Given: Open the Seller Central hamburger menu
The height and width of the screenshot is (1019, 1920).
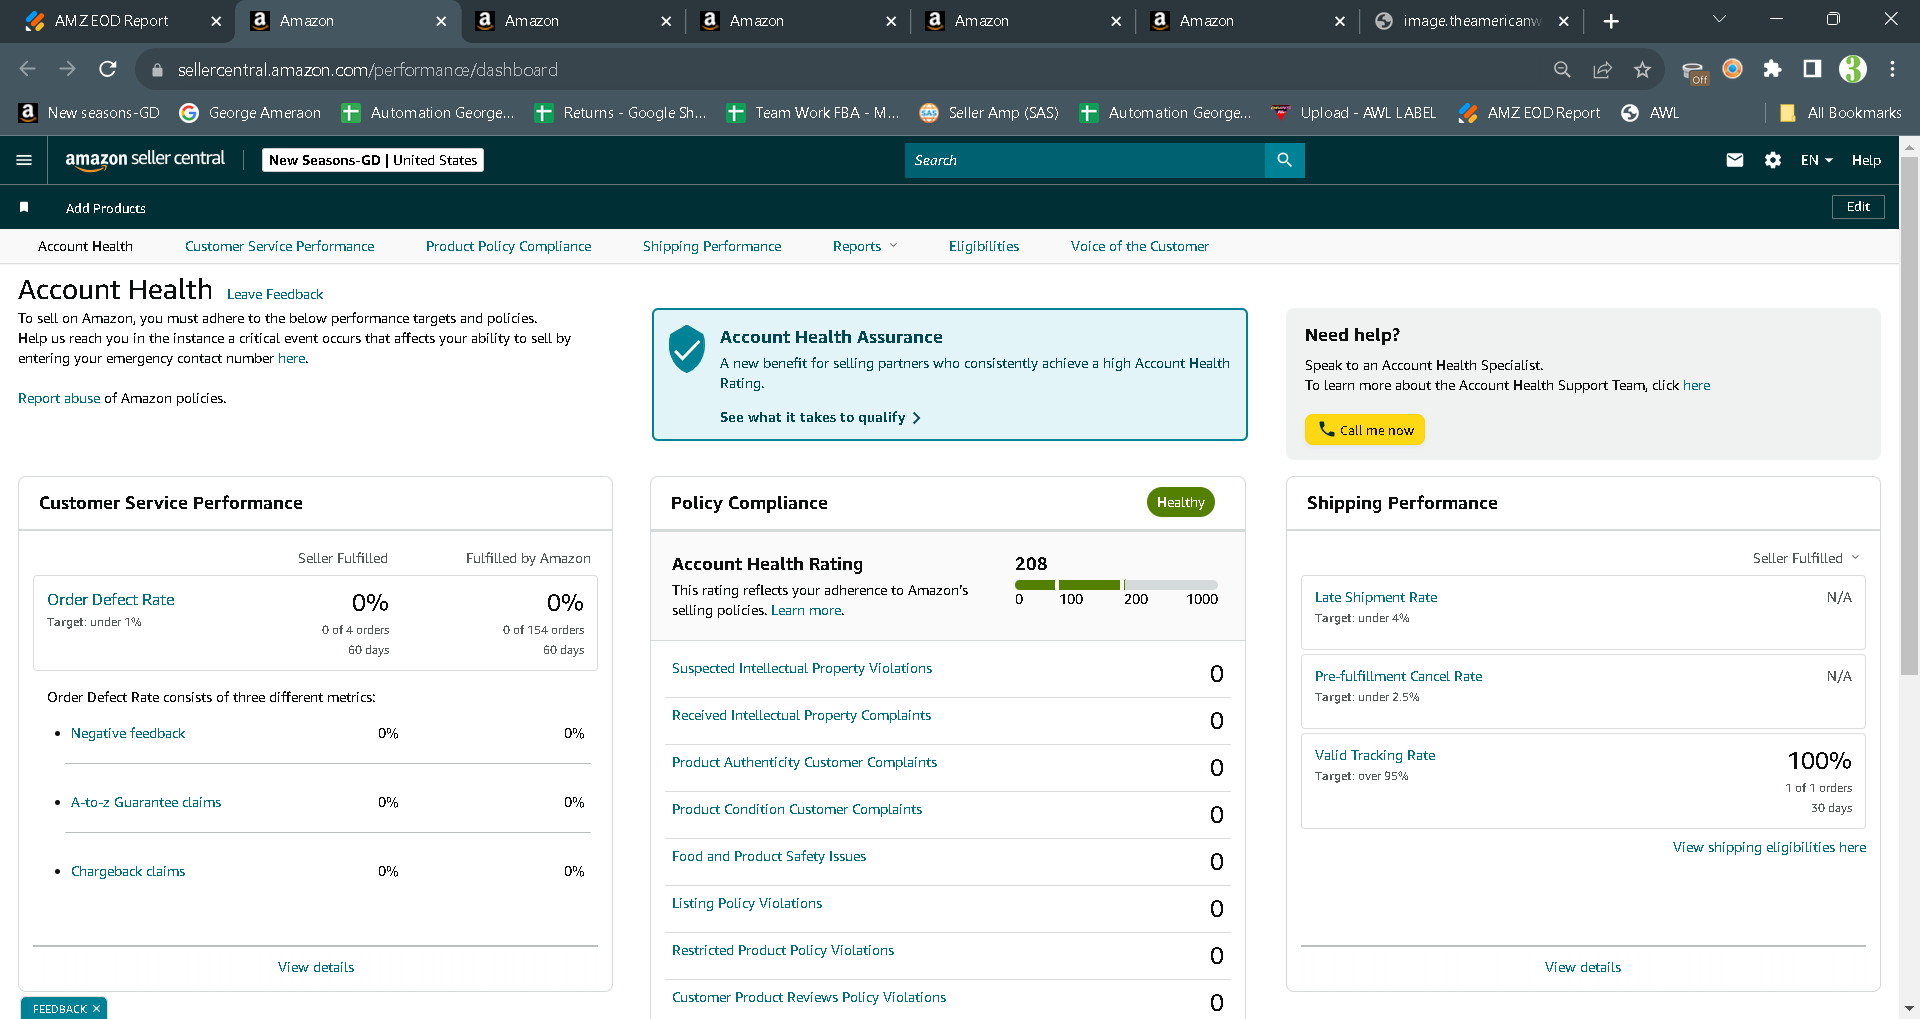Looking at the screenshot, I should (x=24, y=160).
